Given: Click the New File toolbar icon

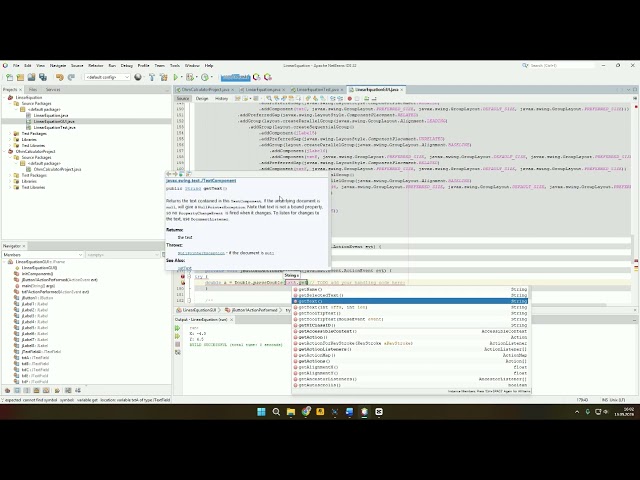Looking at the screenshot, I should click(9, 77).
